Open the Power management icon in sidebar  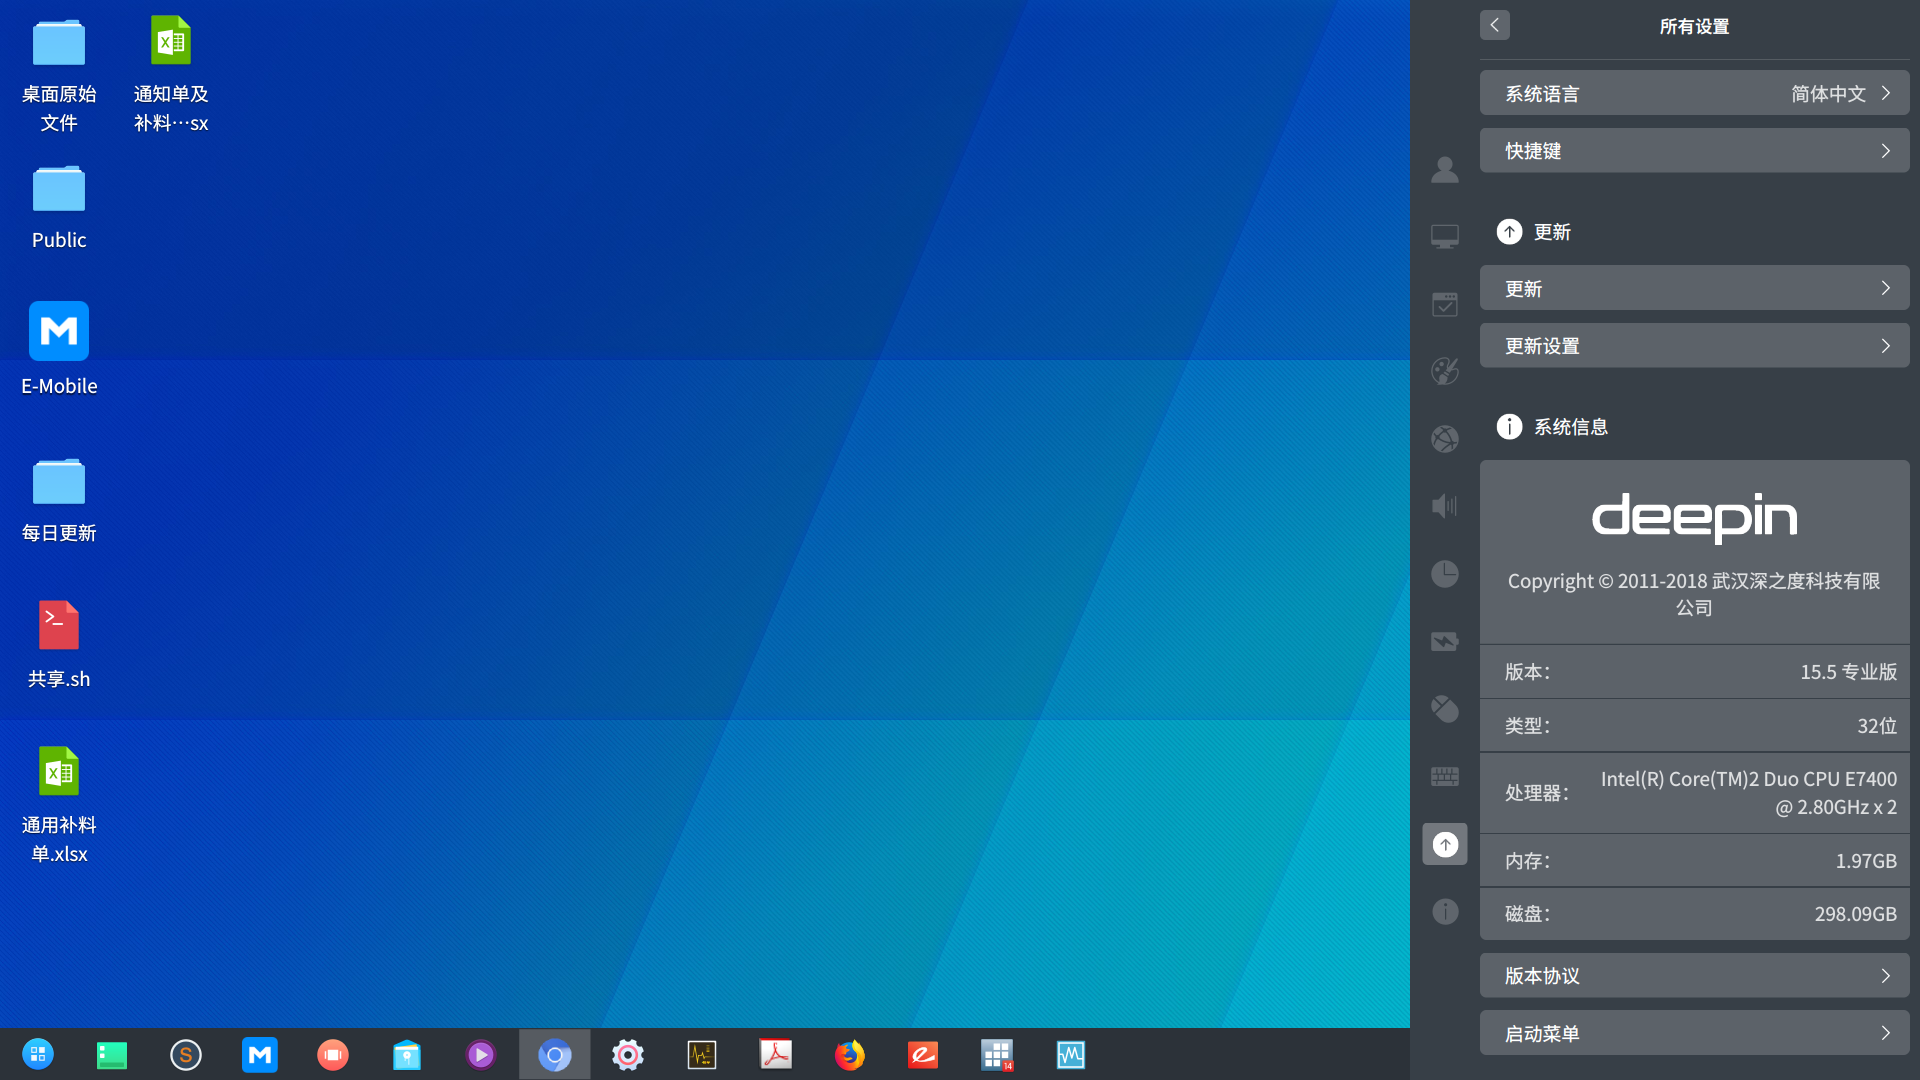pos(1444,641)
